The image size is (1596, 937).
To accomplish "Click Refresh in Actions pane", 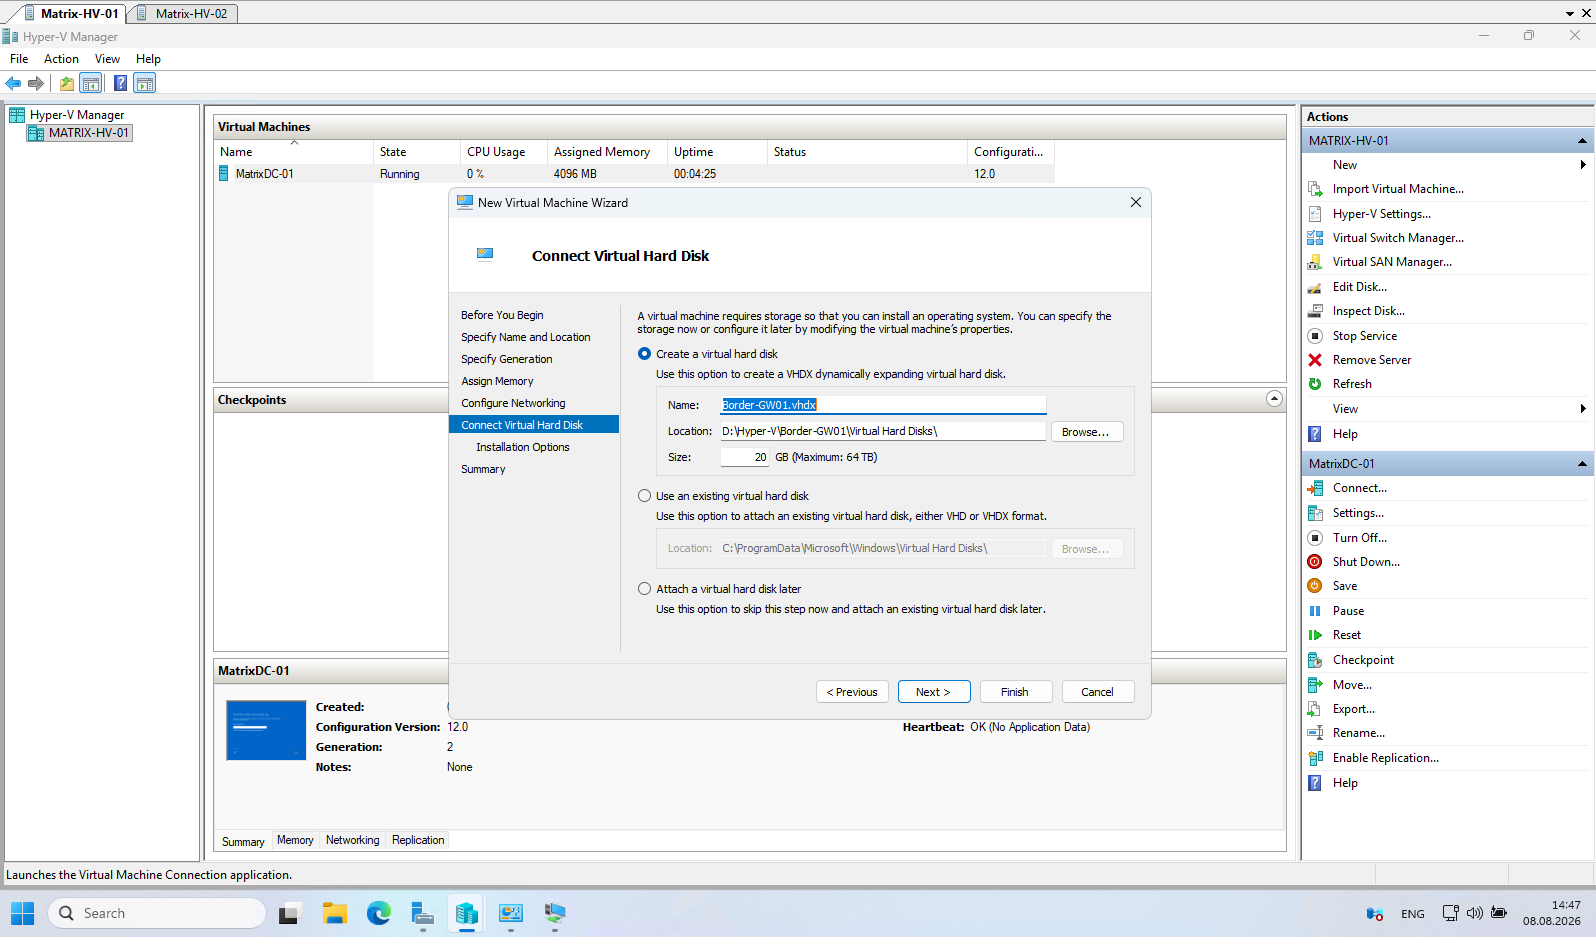I will [x=1351, y=384].
